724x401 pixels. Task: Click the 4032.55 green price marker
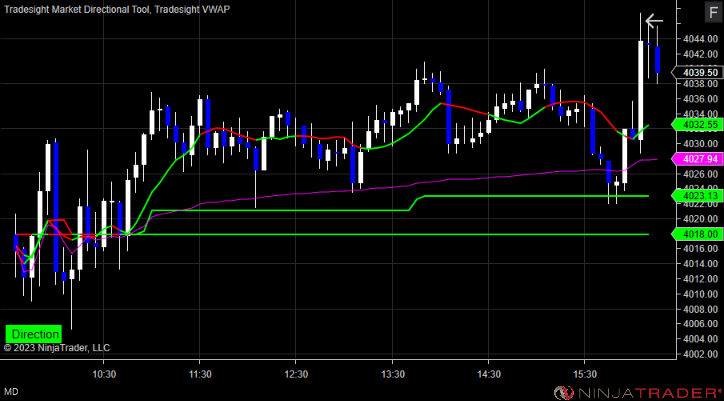(698, 125)
